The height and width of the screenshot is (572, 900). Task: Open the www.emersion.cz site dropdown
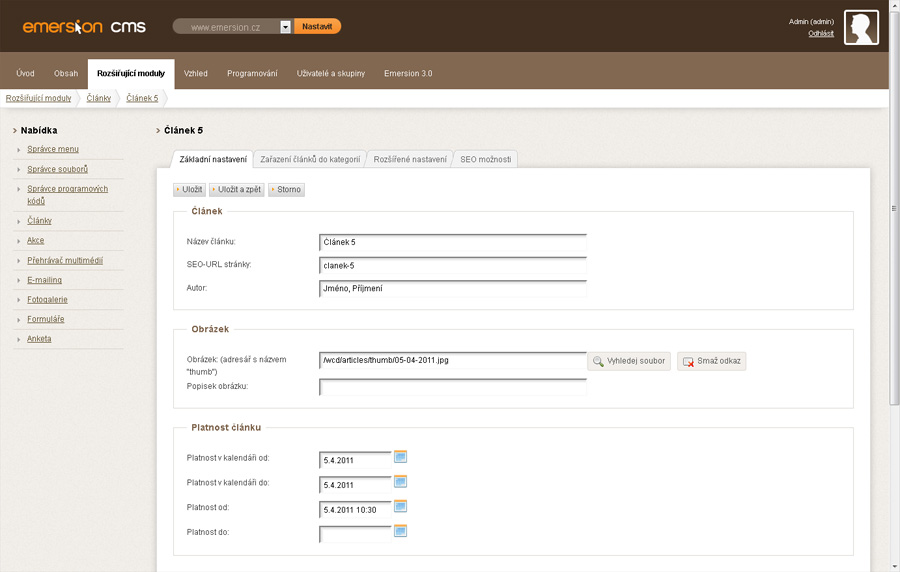[x=285, y=27]
